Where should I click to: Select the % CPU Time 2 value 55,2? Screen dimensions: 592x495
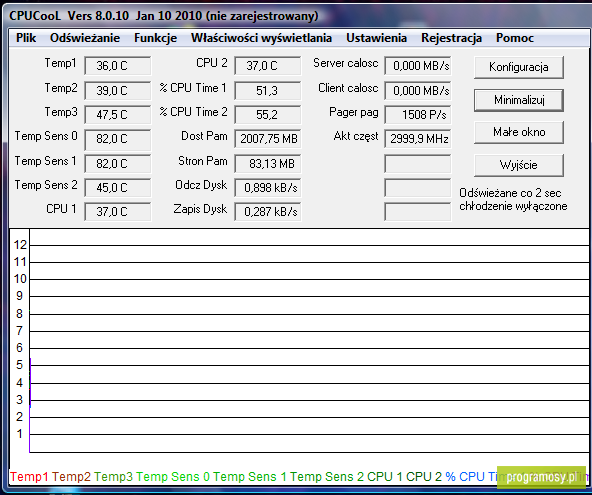tap(268, 114)
